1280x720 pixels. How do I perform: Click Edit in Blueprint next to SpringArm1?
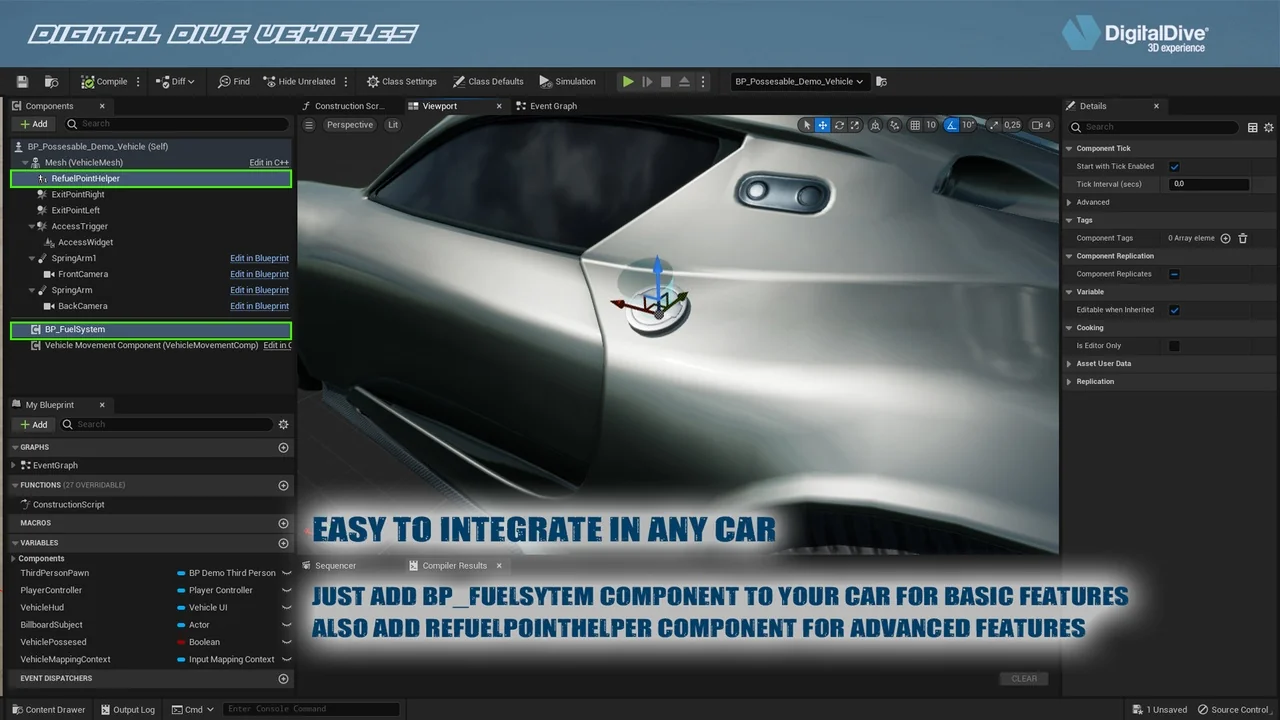(259, 257)
